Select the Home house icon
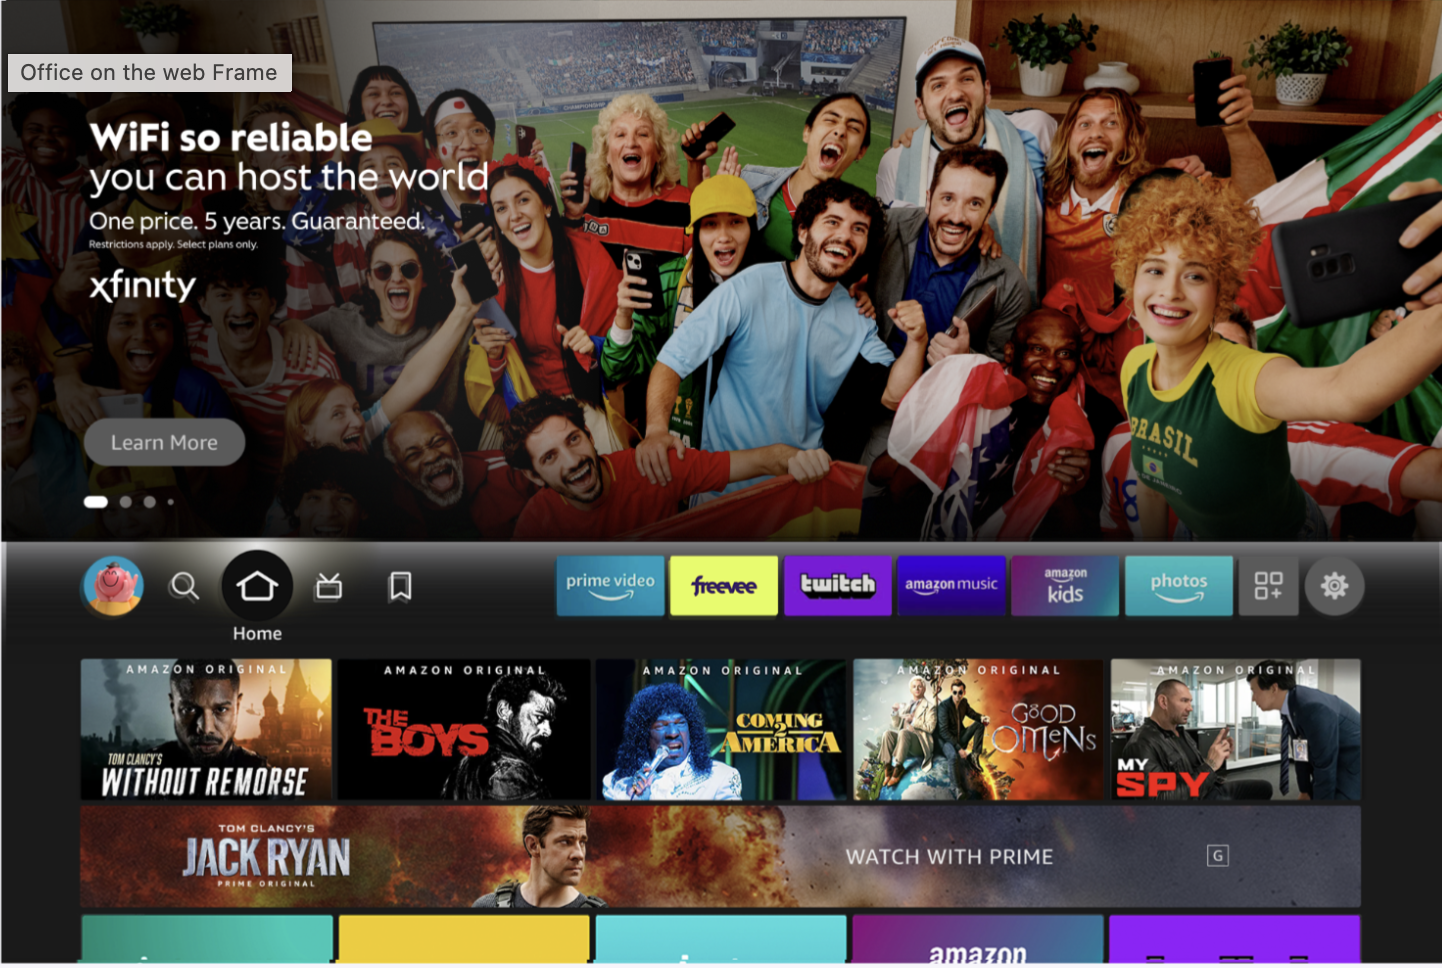 click(257, 586)
